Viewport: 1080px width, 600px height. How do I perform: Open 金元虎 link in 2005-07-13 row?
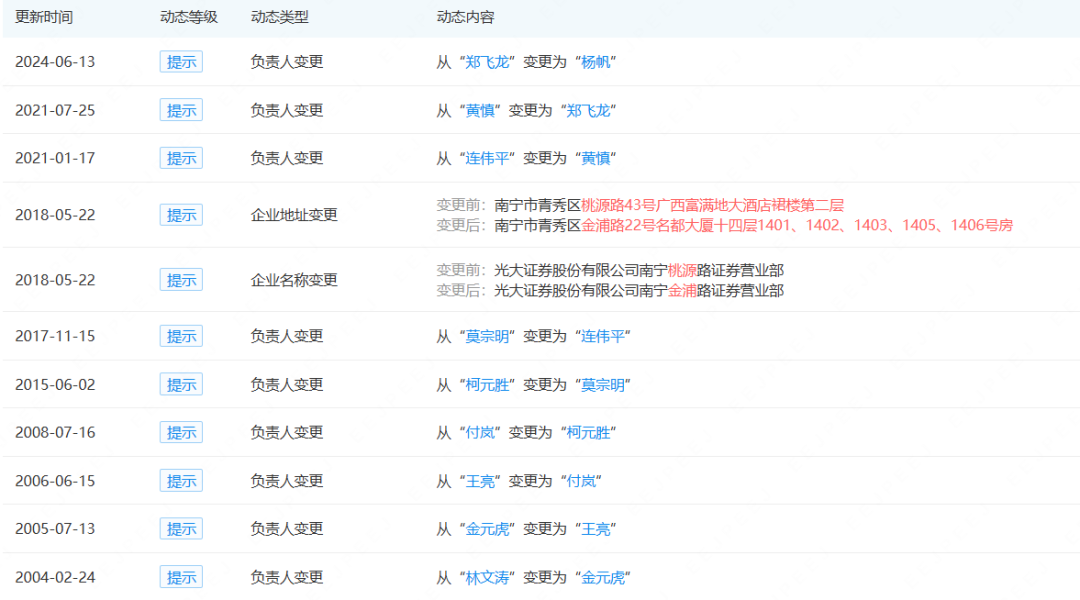point(487,529)
